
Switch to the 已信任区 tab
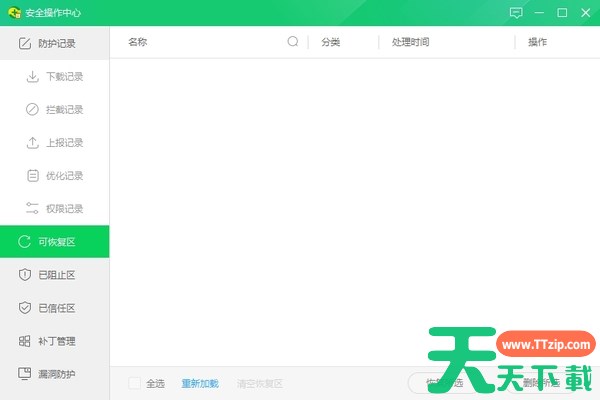55,308
